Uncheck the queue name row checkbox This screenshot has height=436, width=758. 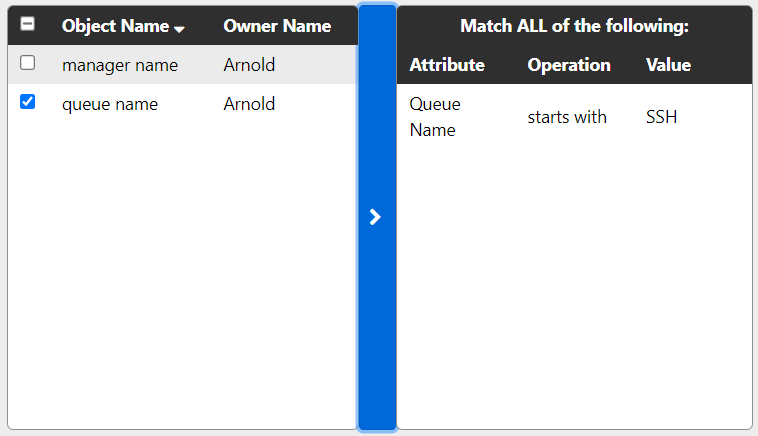28,101
